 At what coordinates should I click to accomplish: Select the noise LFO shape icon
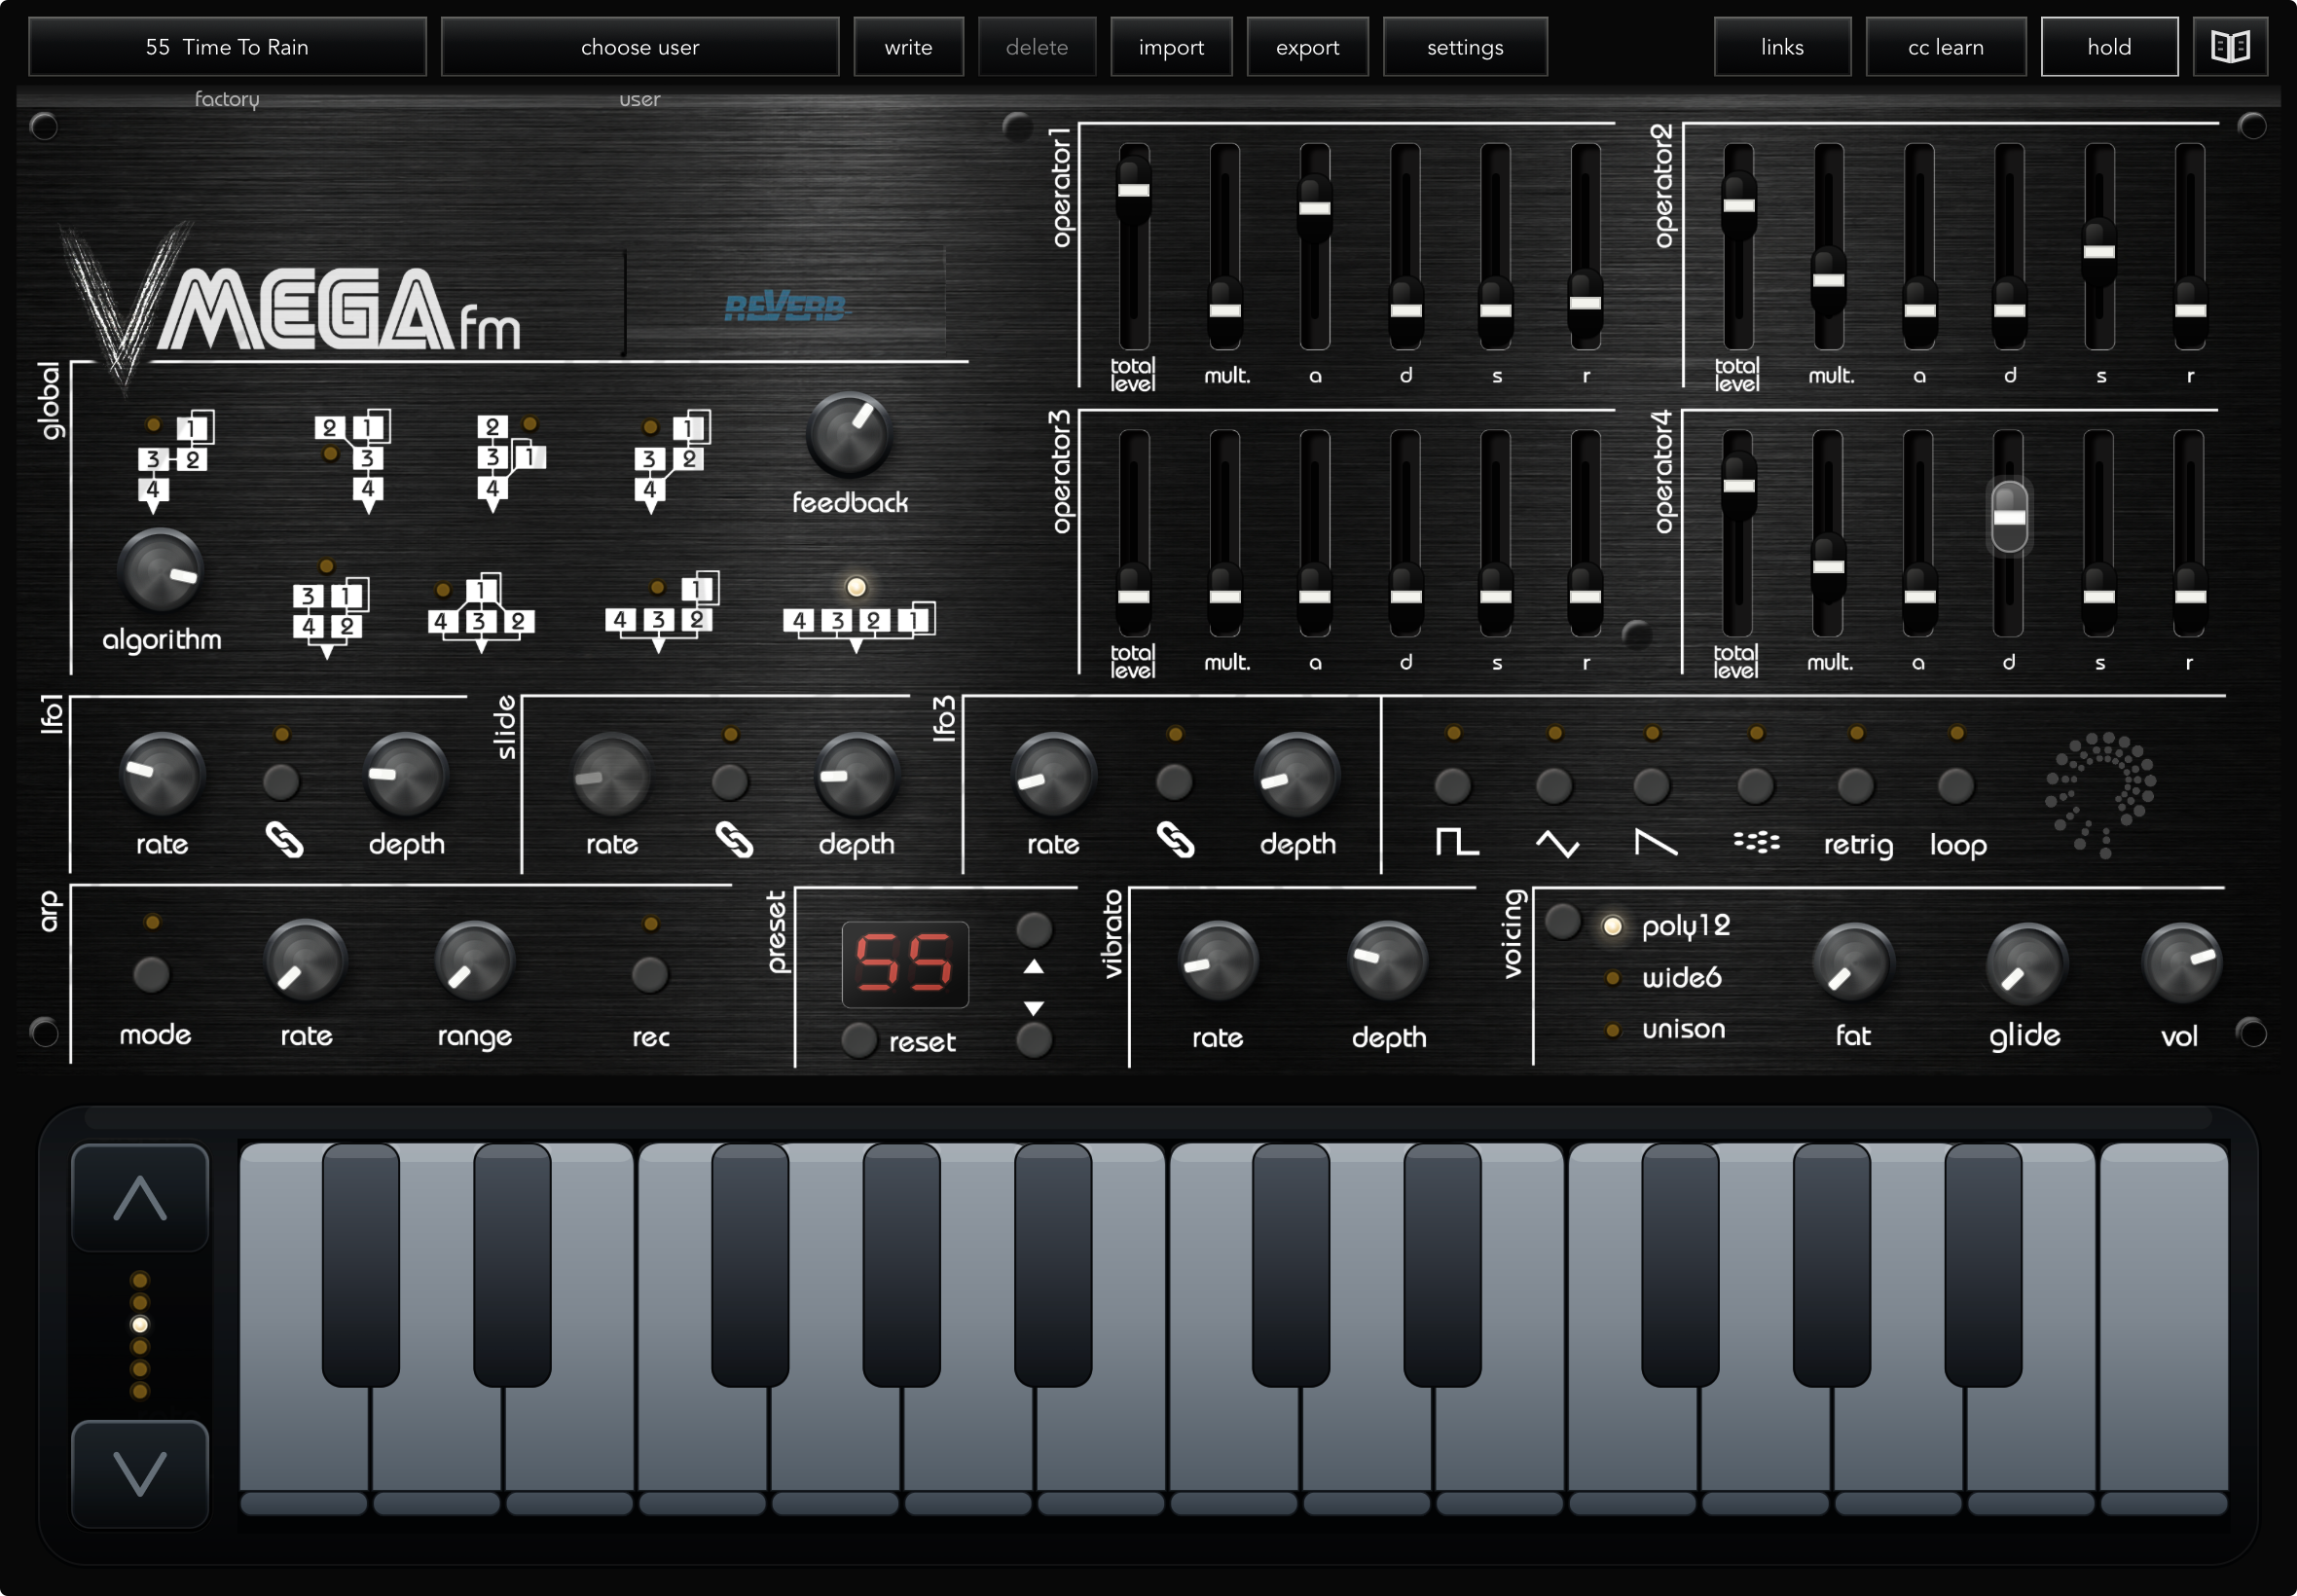[1756, 842]
